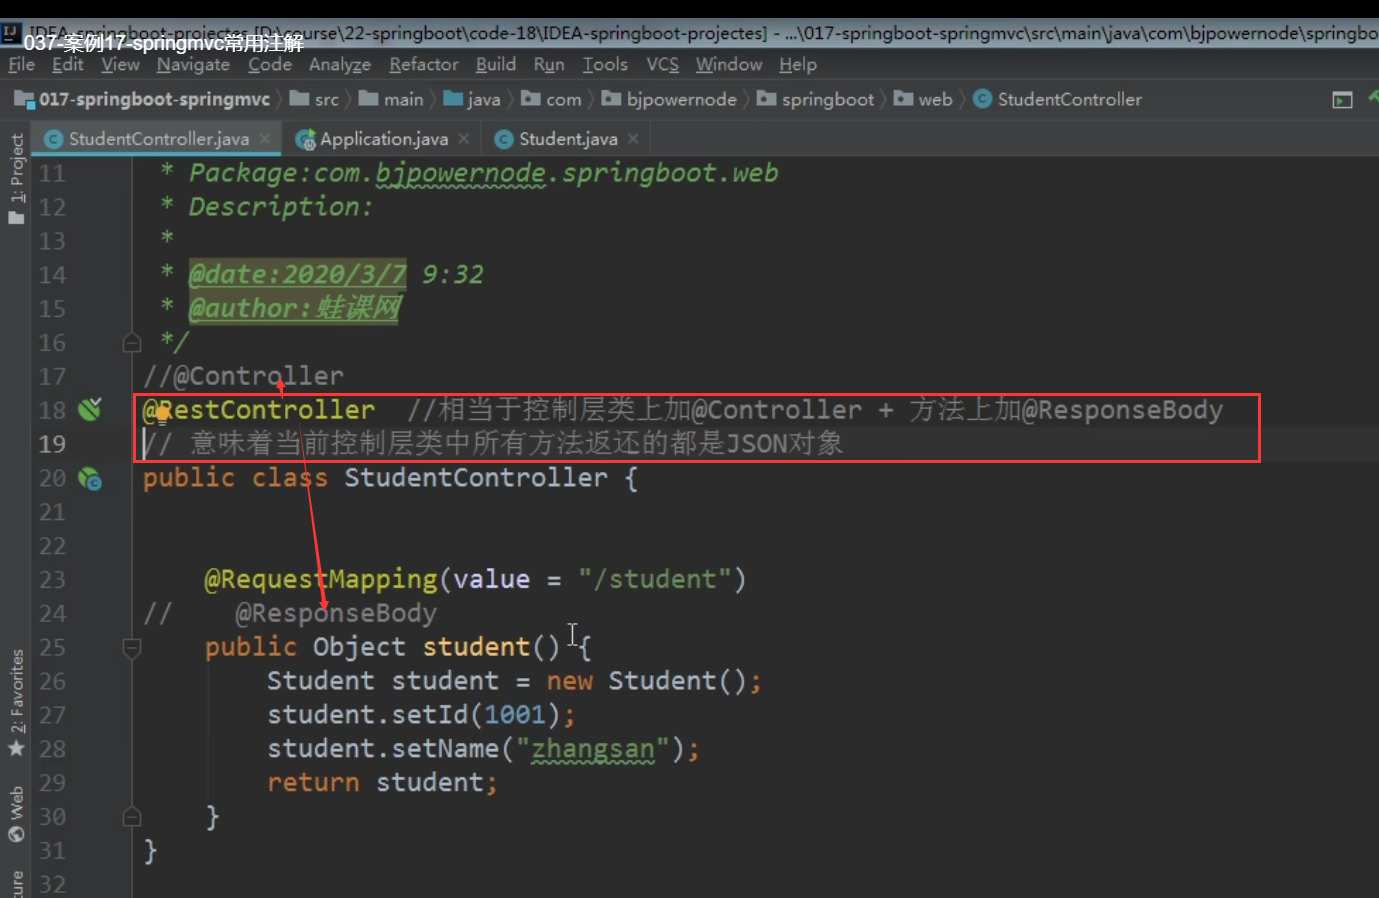Image resolution: width=1379 pixels, height=898 pixels.
Task: Click the IntelliJ IDEA window icon
Action: pos(11,32)
